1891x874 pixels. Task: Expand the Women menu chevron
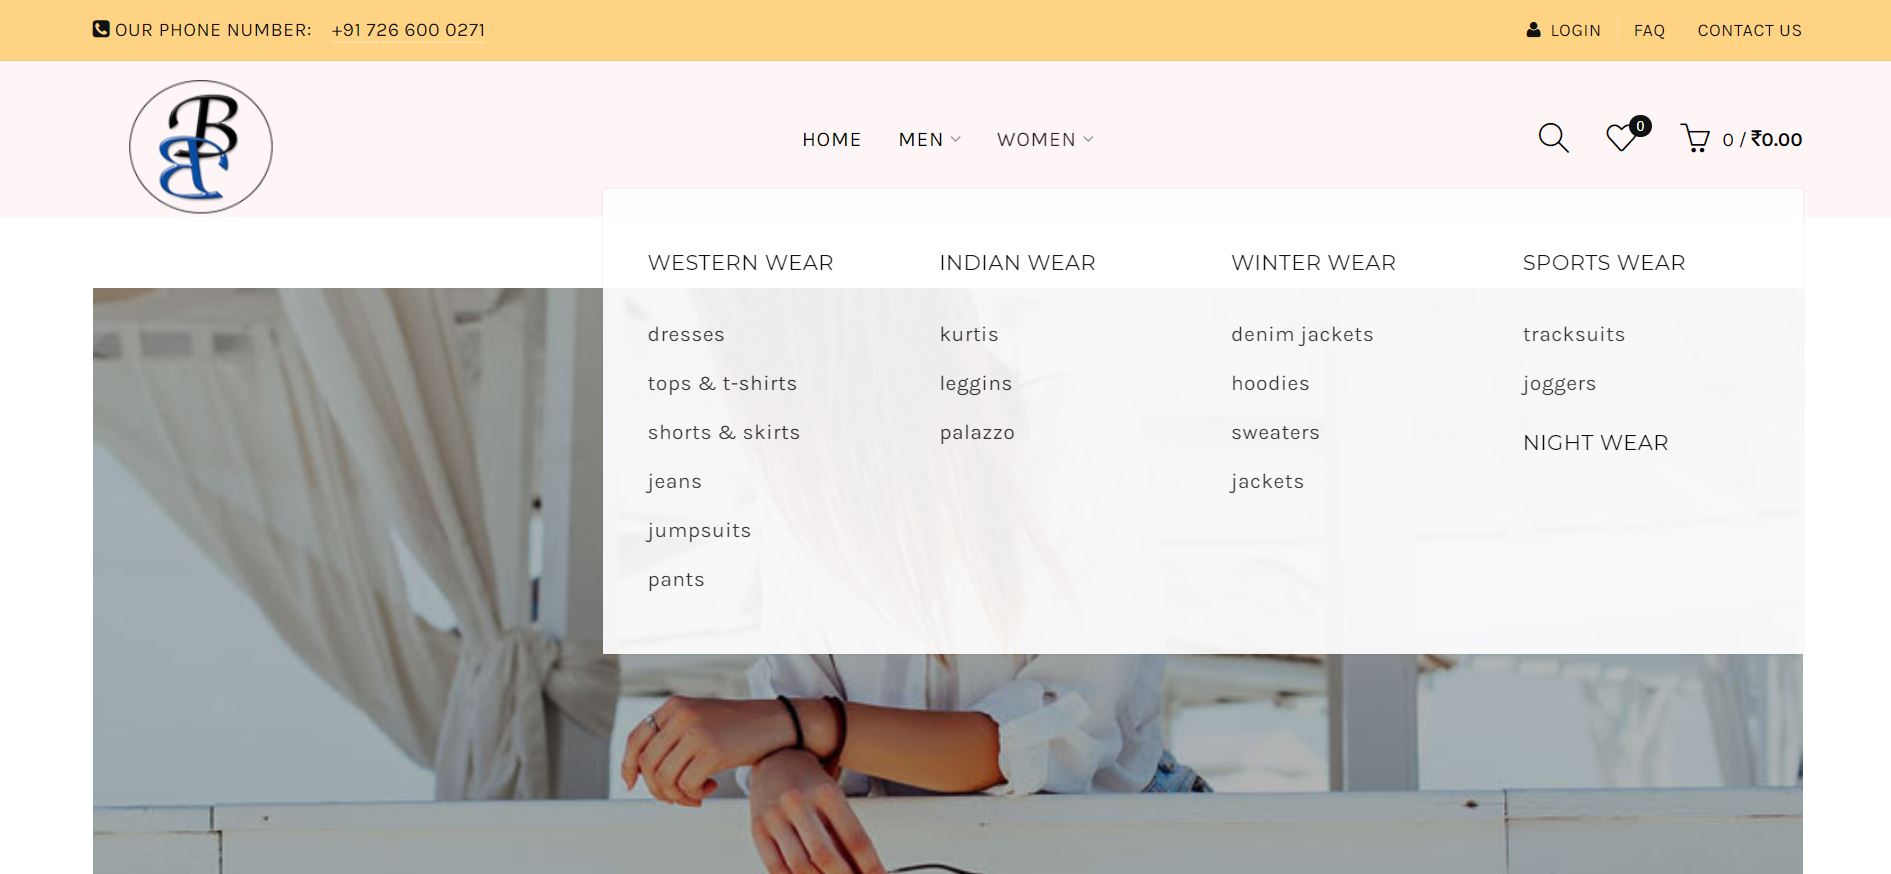pos(1089,140)
